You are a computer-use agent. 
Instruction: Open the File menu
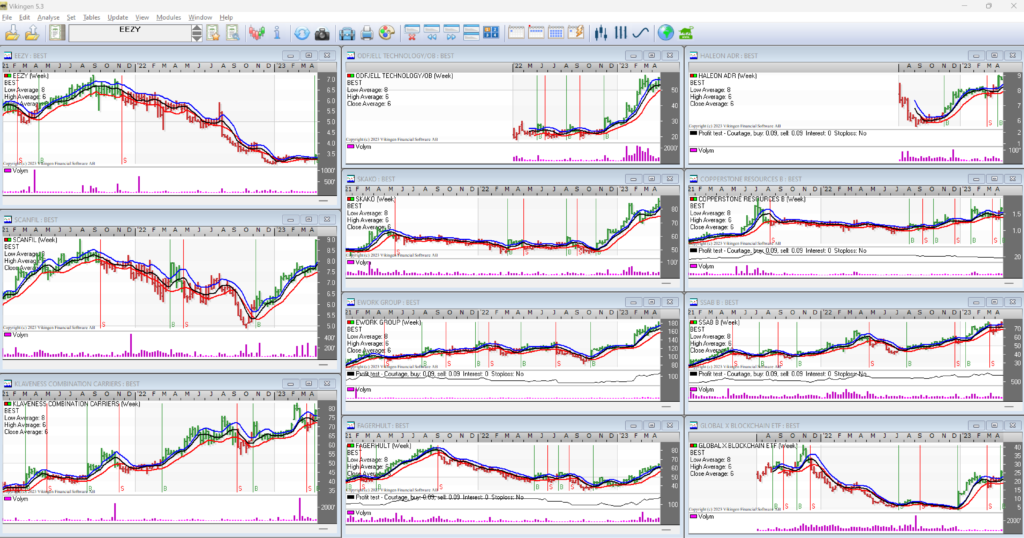point(7,18)
